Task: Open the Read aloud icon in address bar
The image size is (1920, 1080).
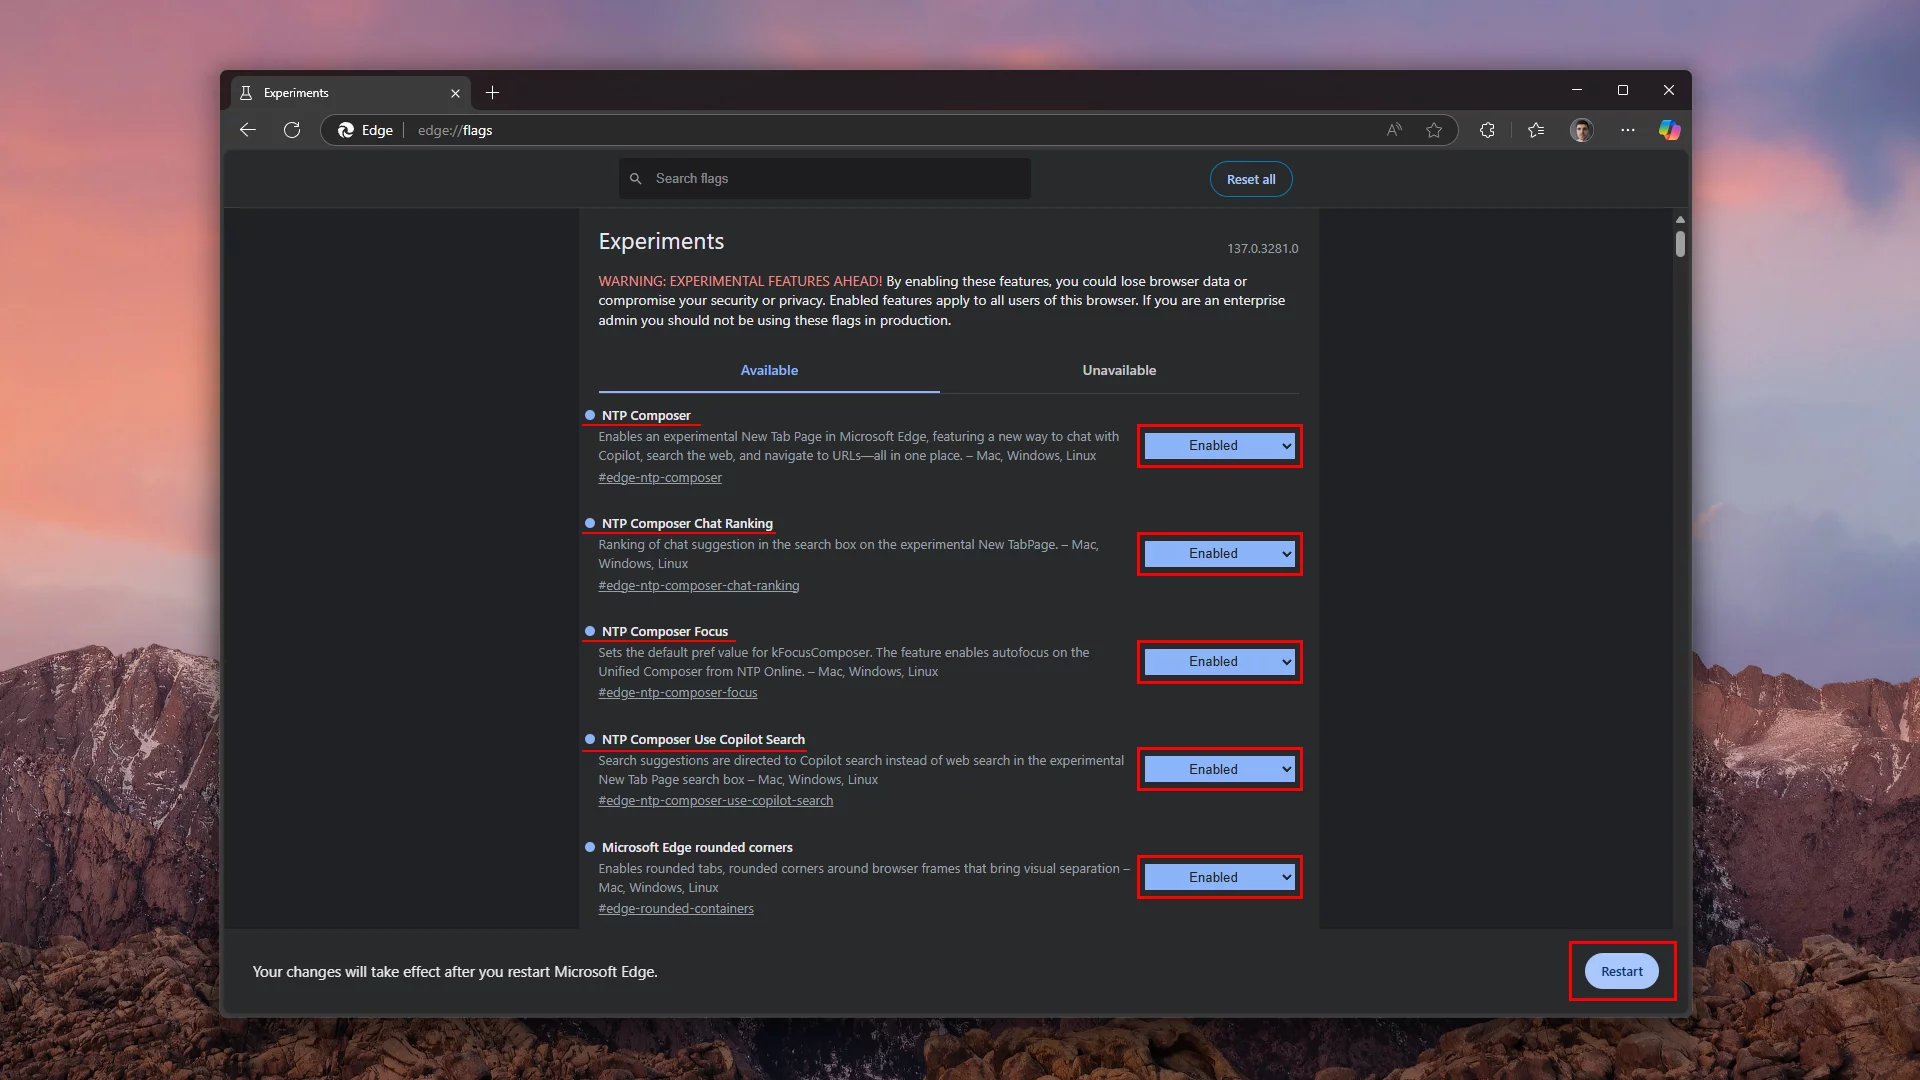Action: click(x=1394, y=130)
